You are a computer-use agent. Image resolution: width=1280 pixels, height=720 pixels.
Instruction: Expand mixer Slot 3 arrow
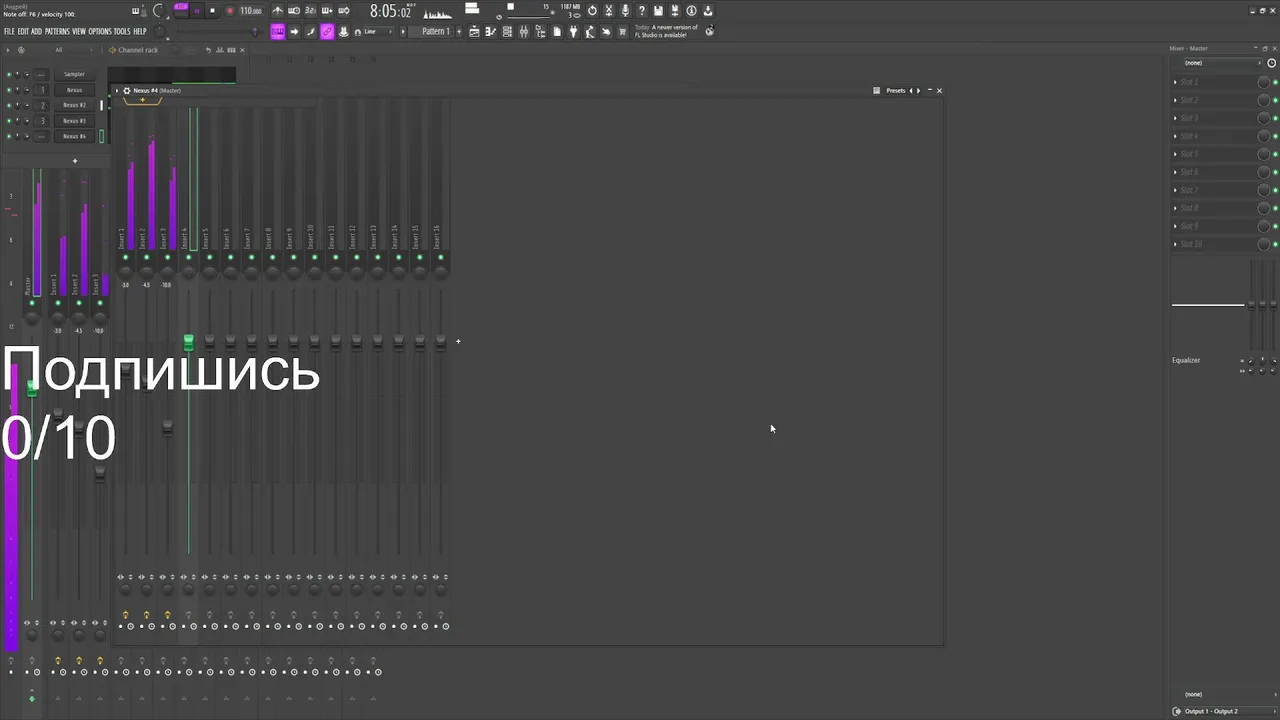click(1175, 118)
